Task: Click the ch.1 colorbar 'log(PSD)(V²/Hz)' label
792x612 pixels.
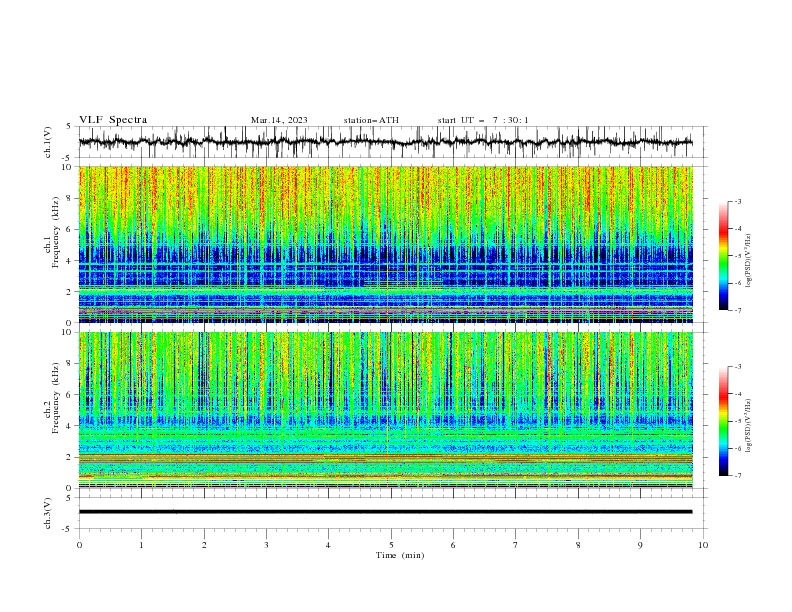Action: tap(749, 261)
